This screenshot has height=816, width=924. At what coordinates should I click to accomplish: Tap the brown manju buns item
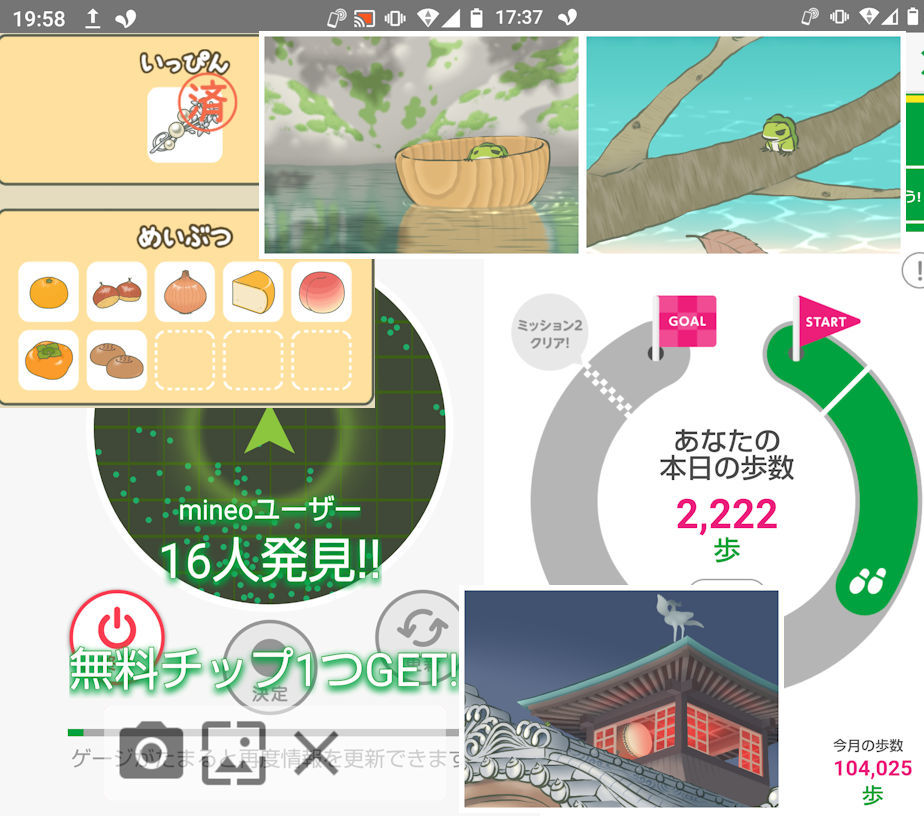tap(117, 360)
